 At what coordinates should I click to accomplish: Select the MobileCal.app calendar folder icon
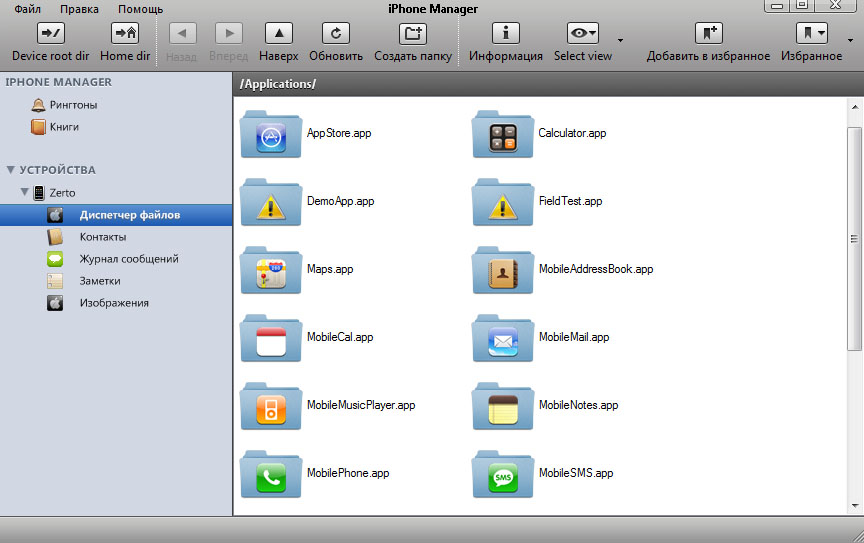271,338
